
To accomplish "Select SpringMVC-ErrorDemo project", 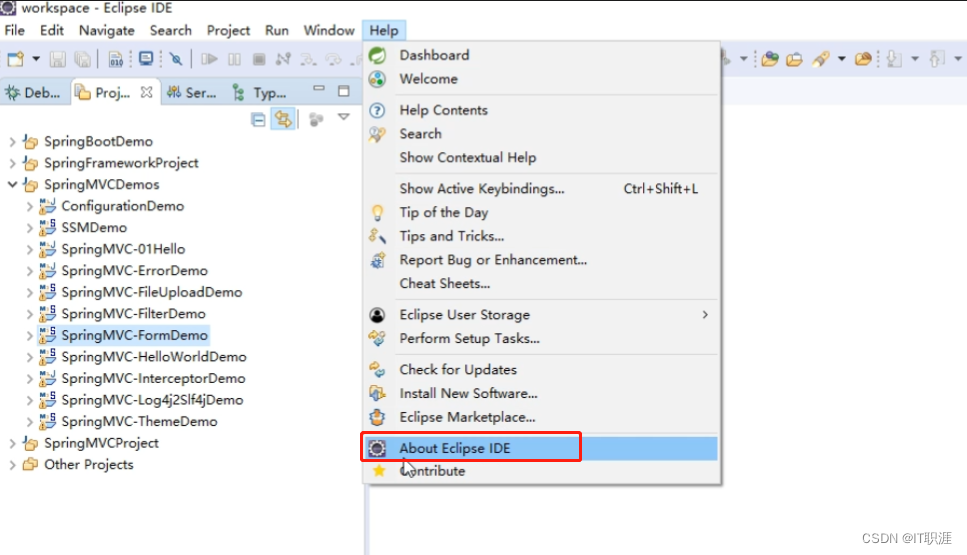I will pos(134,271).
